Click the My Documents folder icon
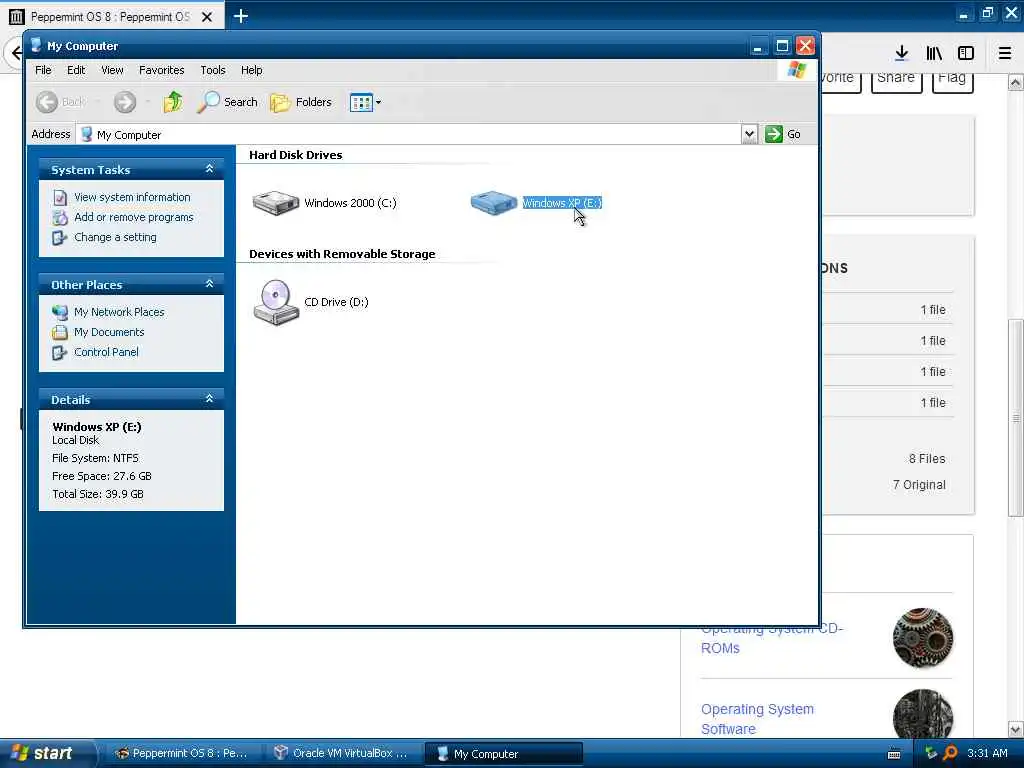This screenshot has width=1024, height=768. (59, 332)
